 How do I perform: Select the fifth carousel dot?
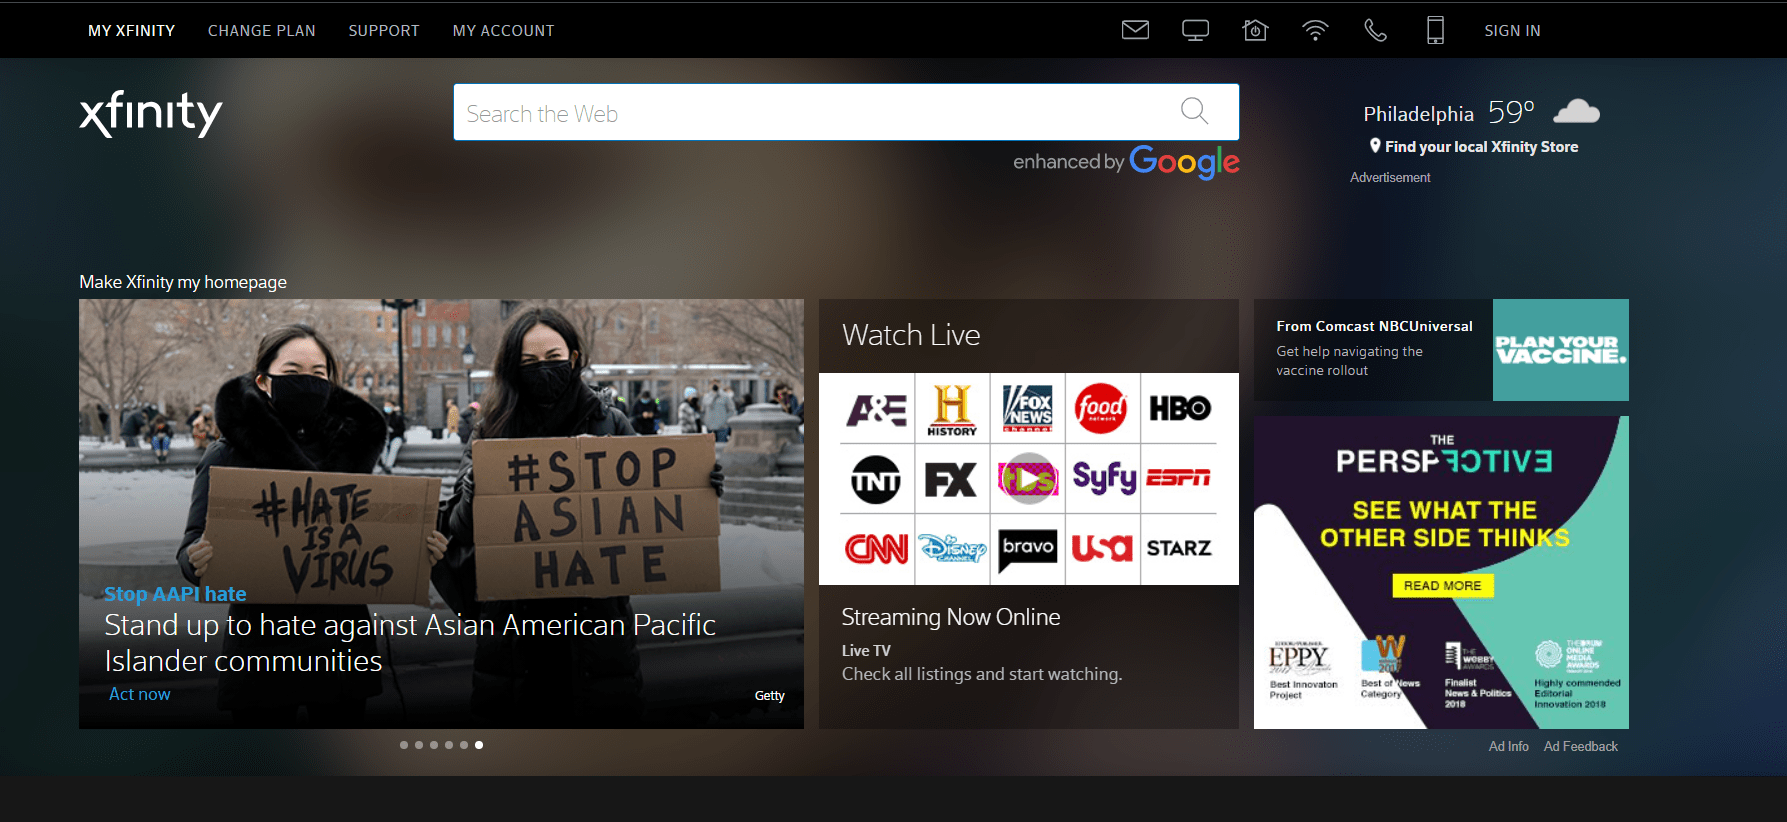464,745
